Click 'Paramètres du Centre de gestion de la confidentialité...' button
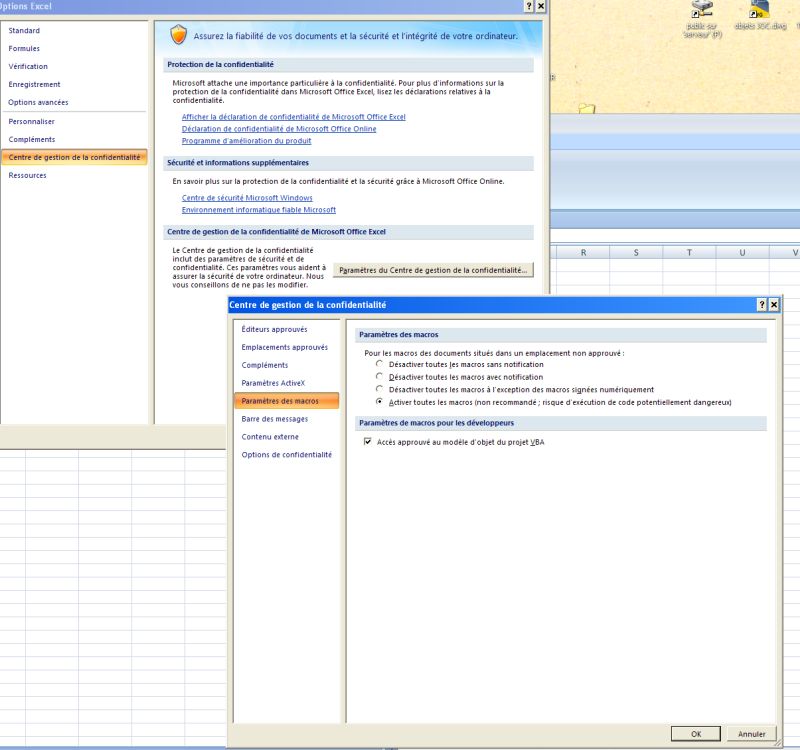This screenshot has width=800, height=750. click(x=433, y=270)
